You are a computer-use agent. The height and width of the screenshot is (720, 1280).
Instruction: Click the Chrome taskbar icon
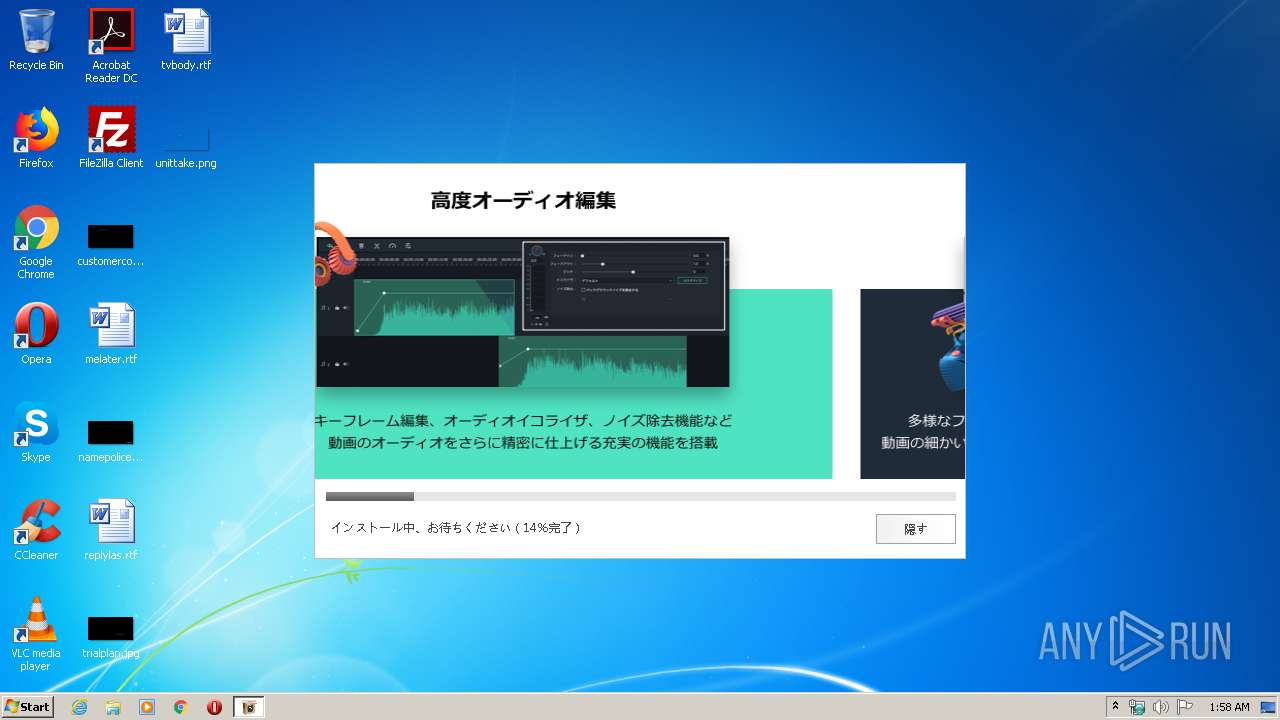point(181,707)
